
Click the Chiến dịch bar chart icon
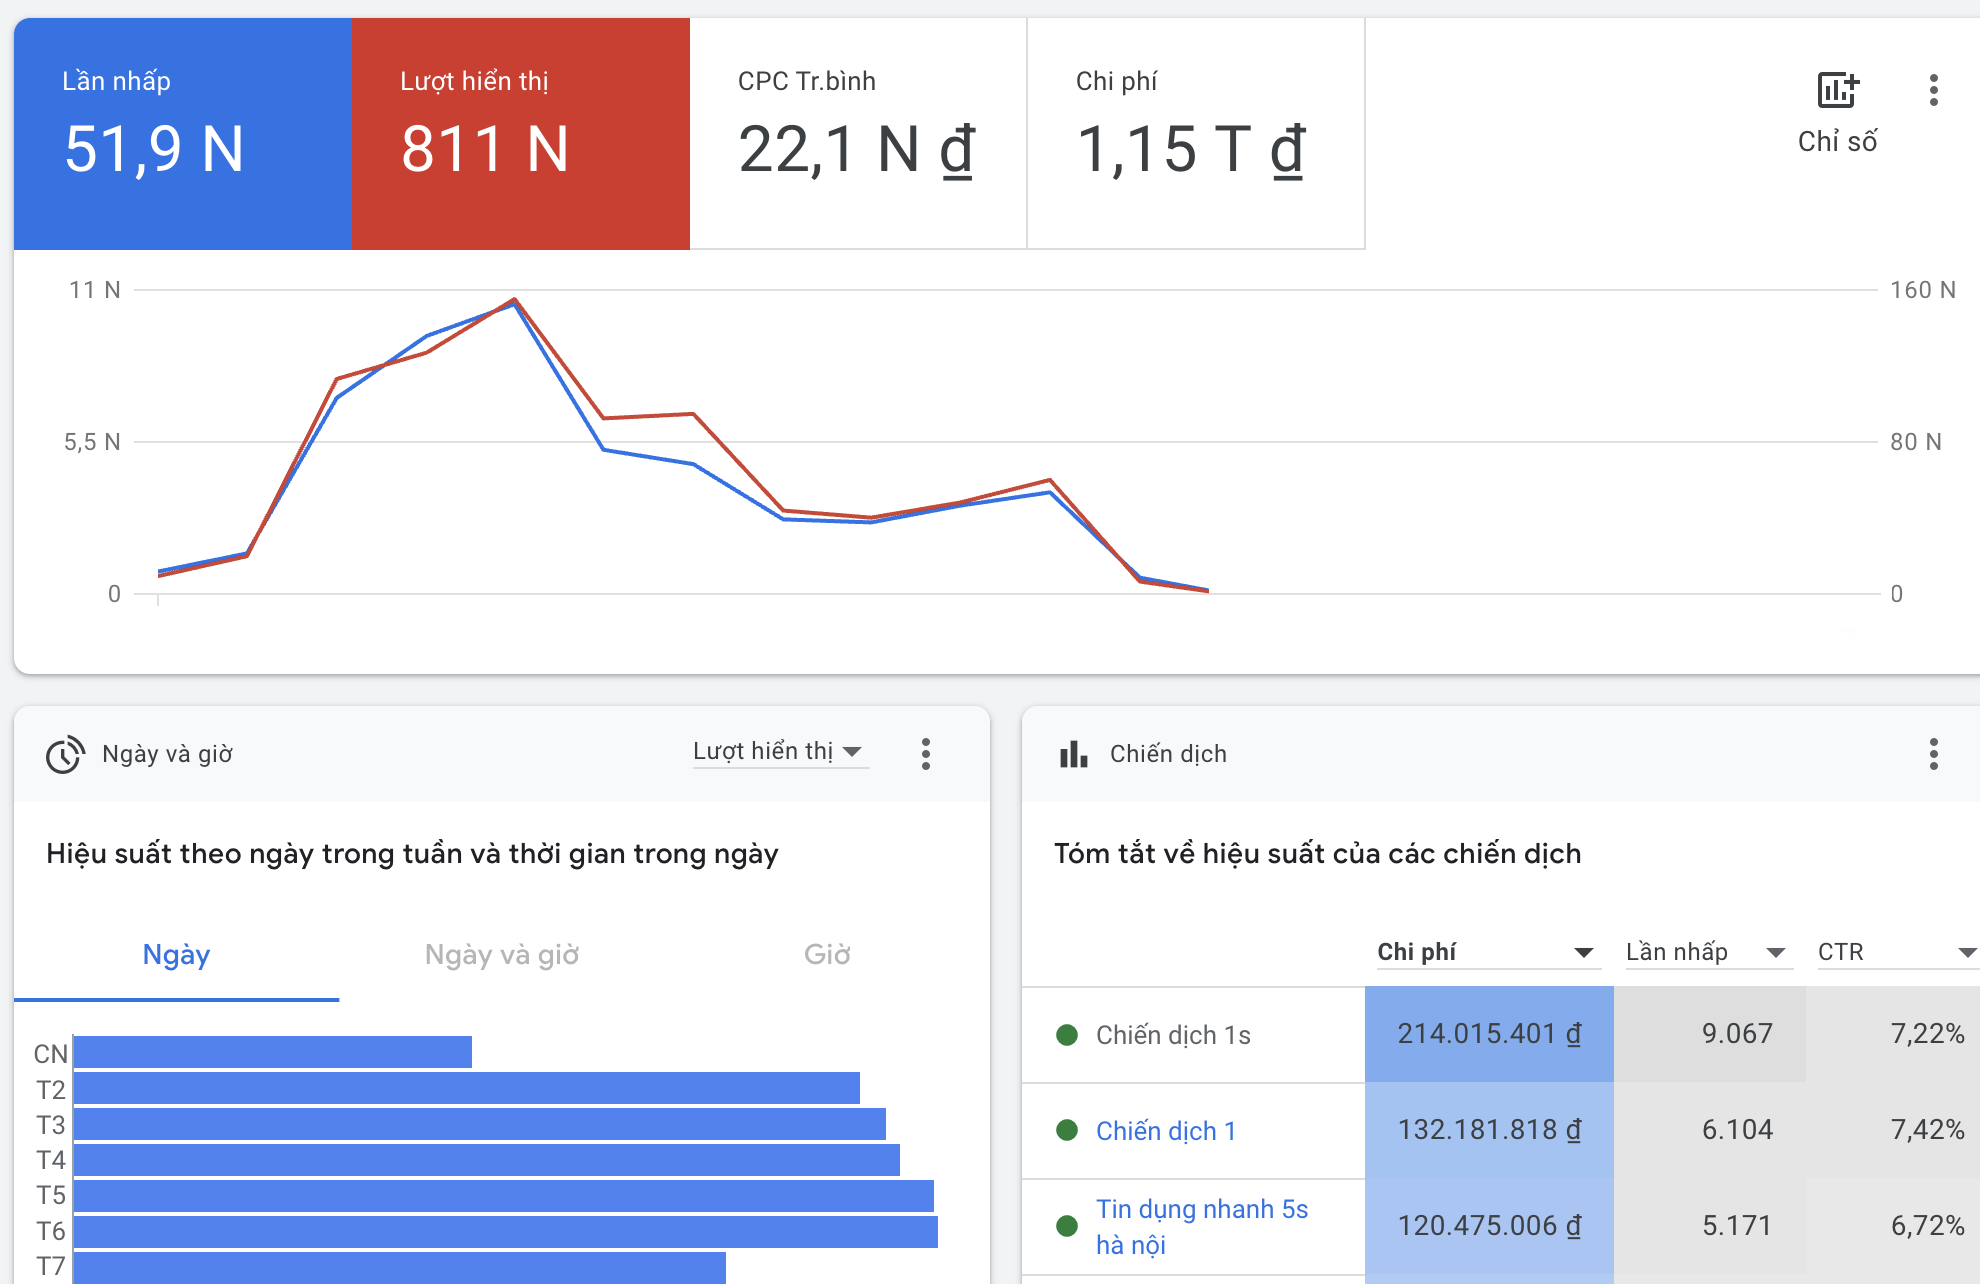(1073, 754)
